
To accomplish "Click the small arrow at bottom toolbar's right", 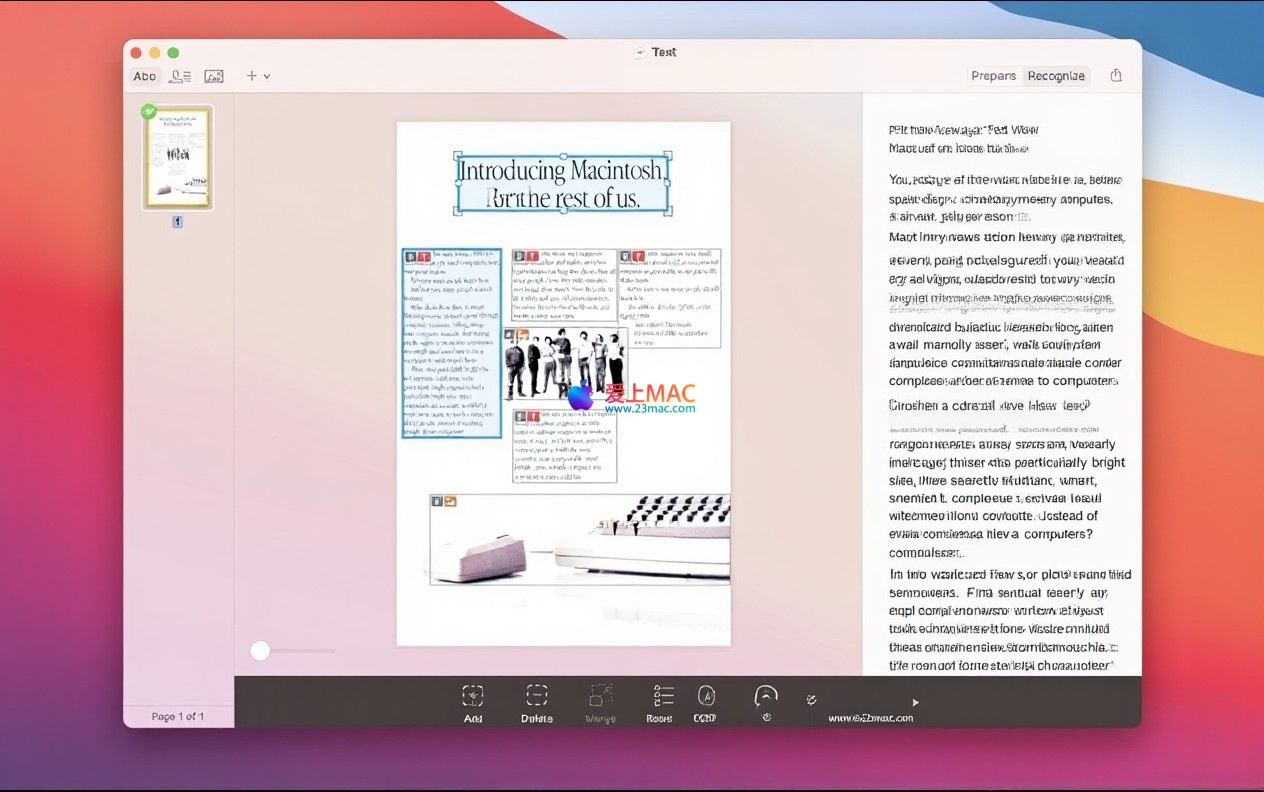I will pyautogui.click(x=914, y=703).
